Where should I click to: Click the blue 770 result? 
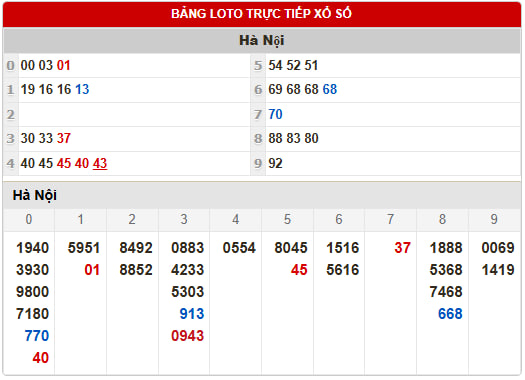(37, 336)
